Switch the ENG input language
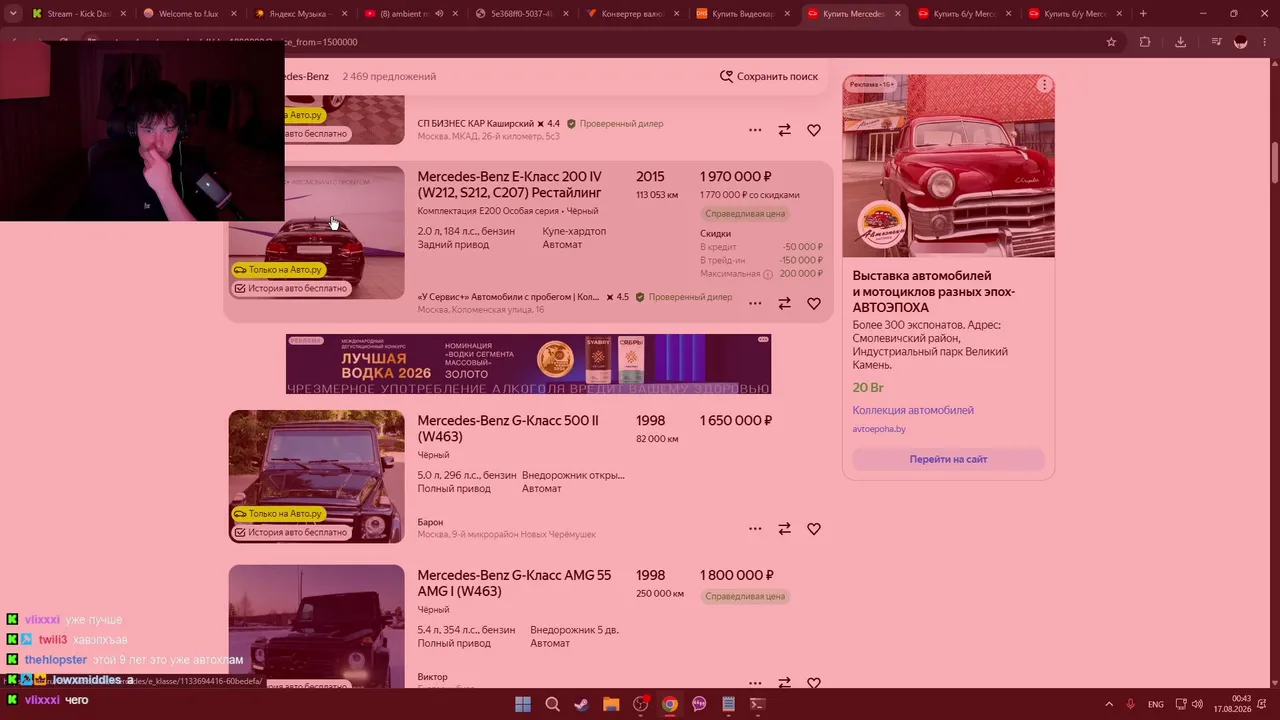Viewport: 1280px width, 720px height. click(1156, 704)
